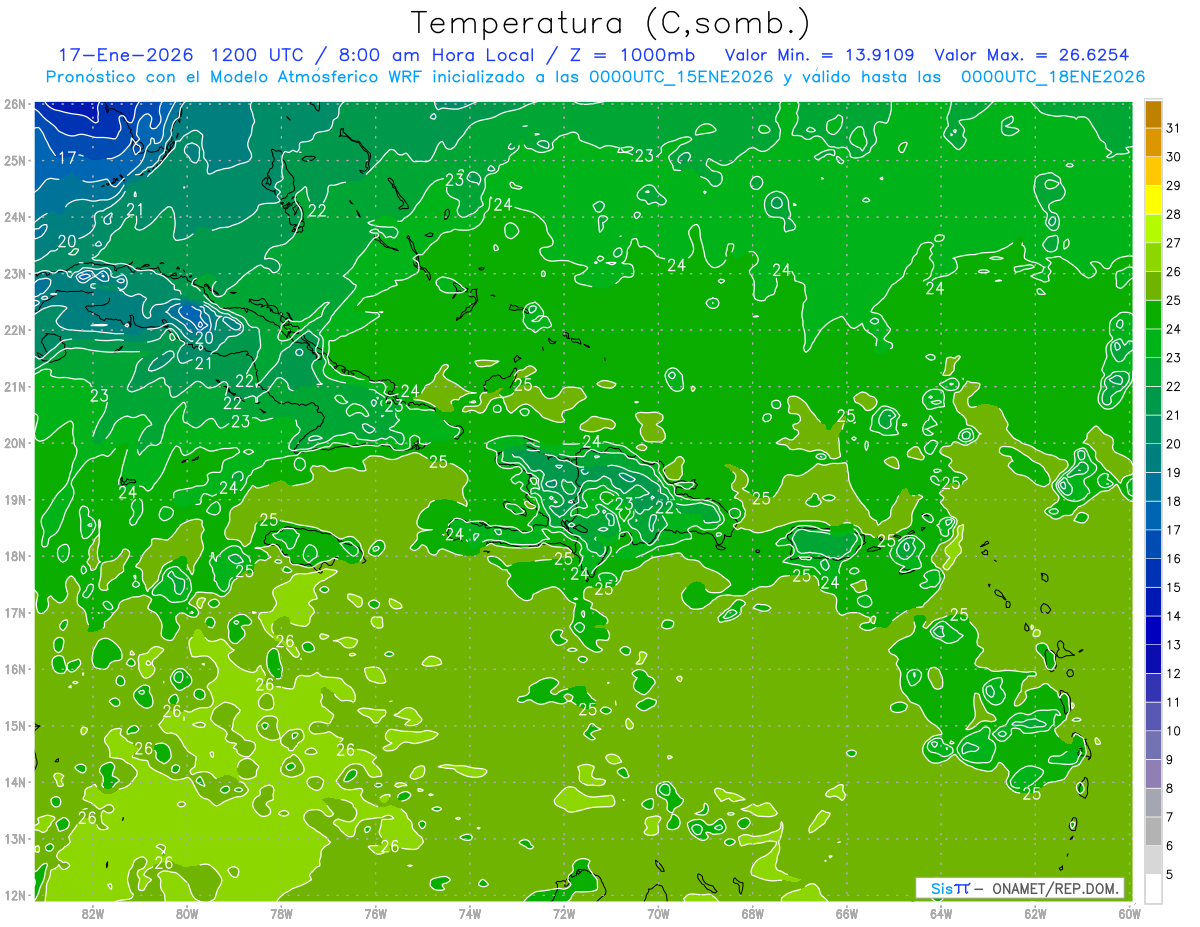Click the colorbar label "10"
Viewport: 1200px width, 927px height.
(1174, 731)
